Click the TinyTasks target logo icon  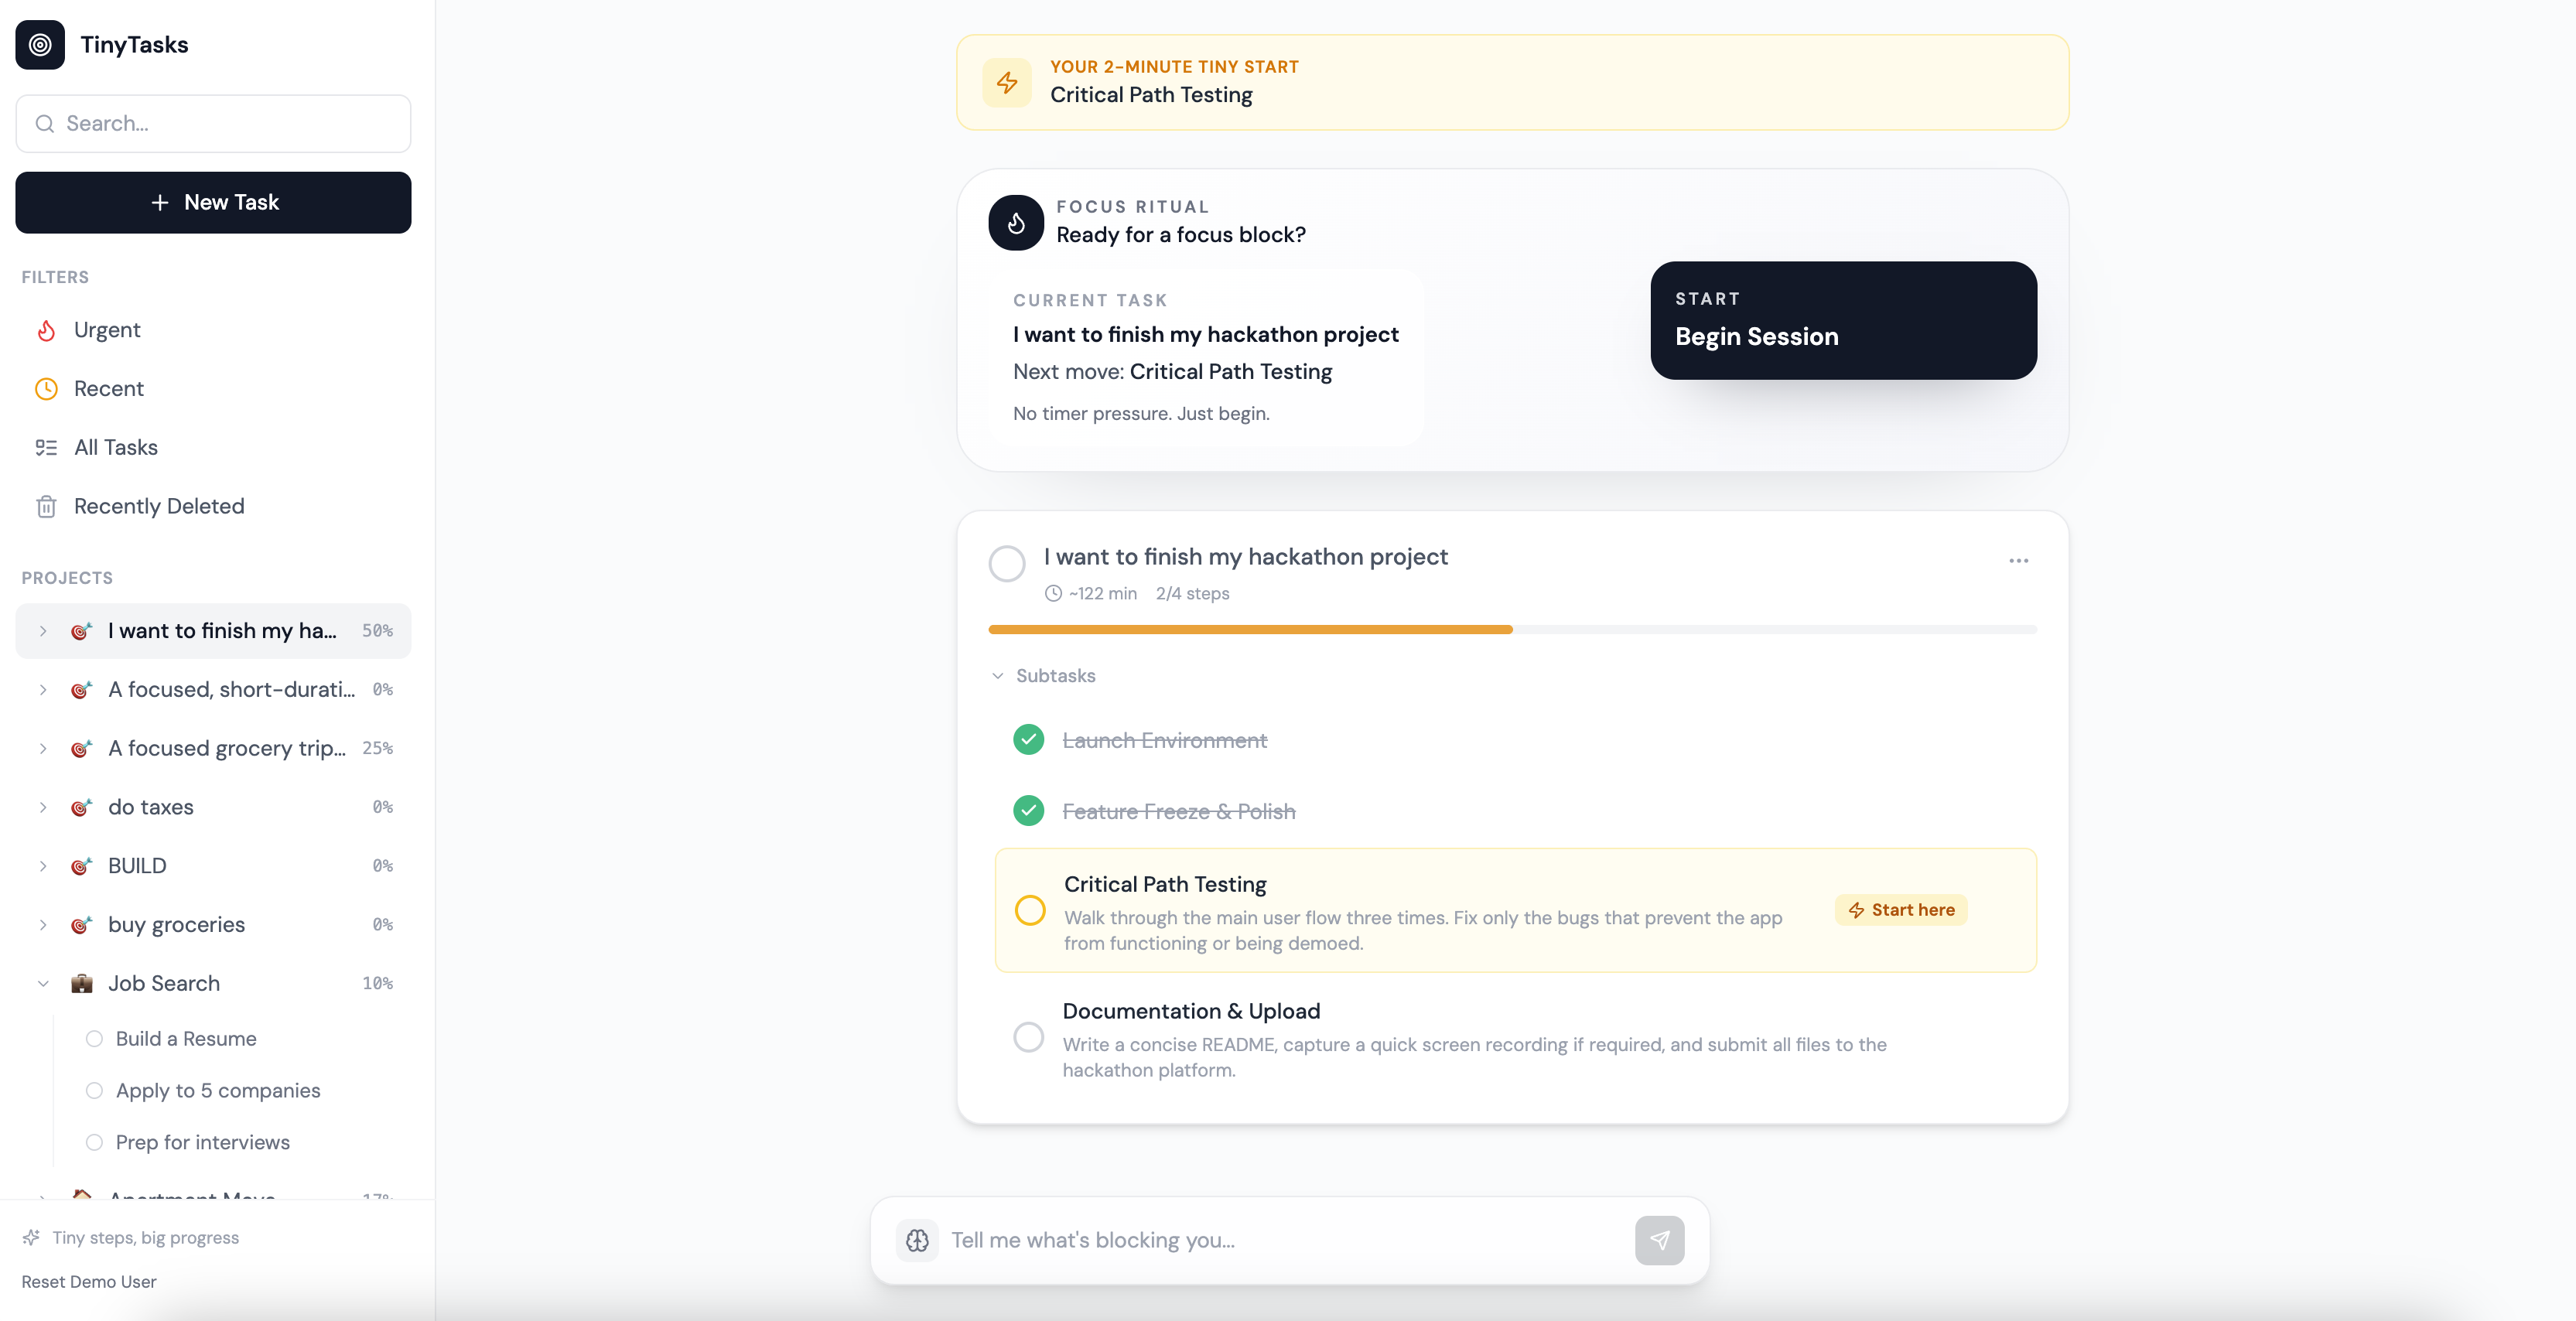pos(40,44)
